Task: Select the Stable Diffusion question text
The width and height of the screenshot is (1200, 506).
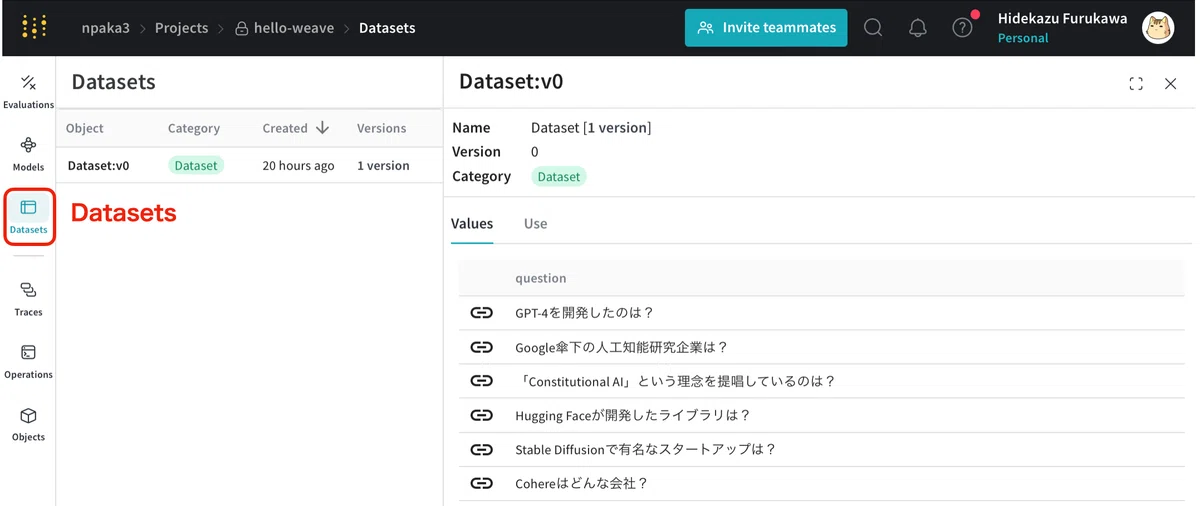Action: [646, 449]
